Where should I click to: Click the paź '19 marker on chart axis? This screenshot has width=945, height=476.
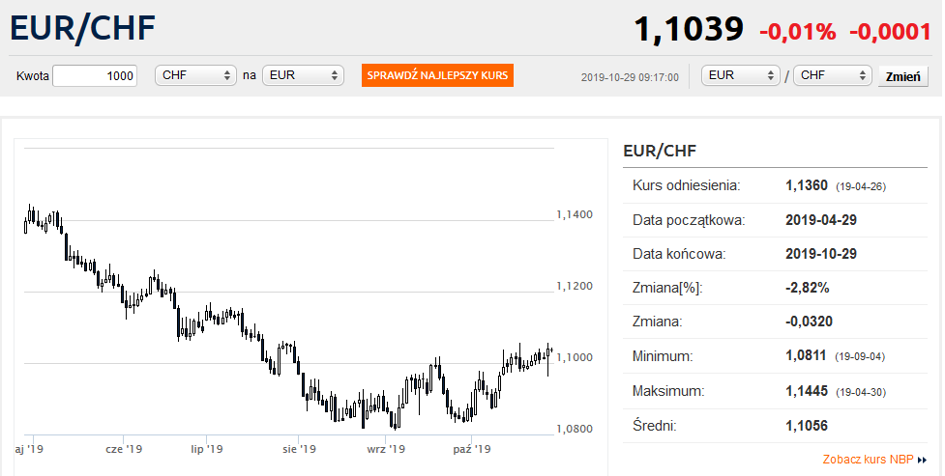472,449
